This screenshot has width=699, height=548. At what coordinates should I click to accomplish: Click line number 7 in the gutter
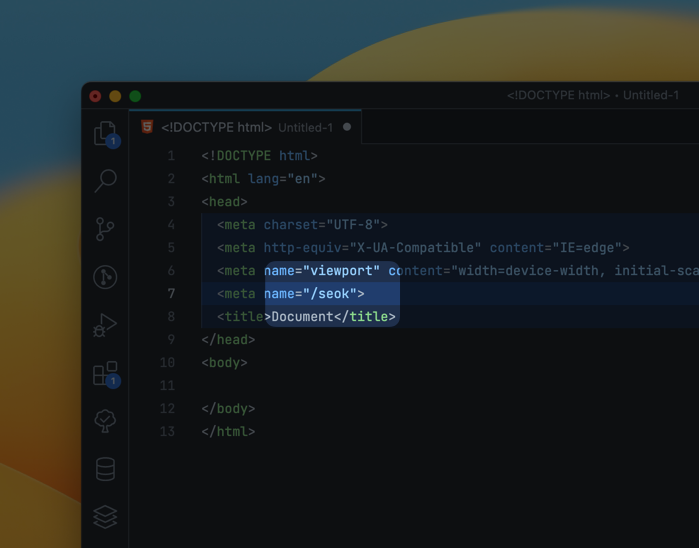point(171,294)
